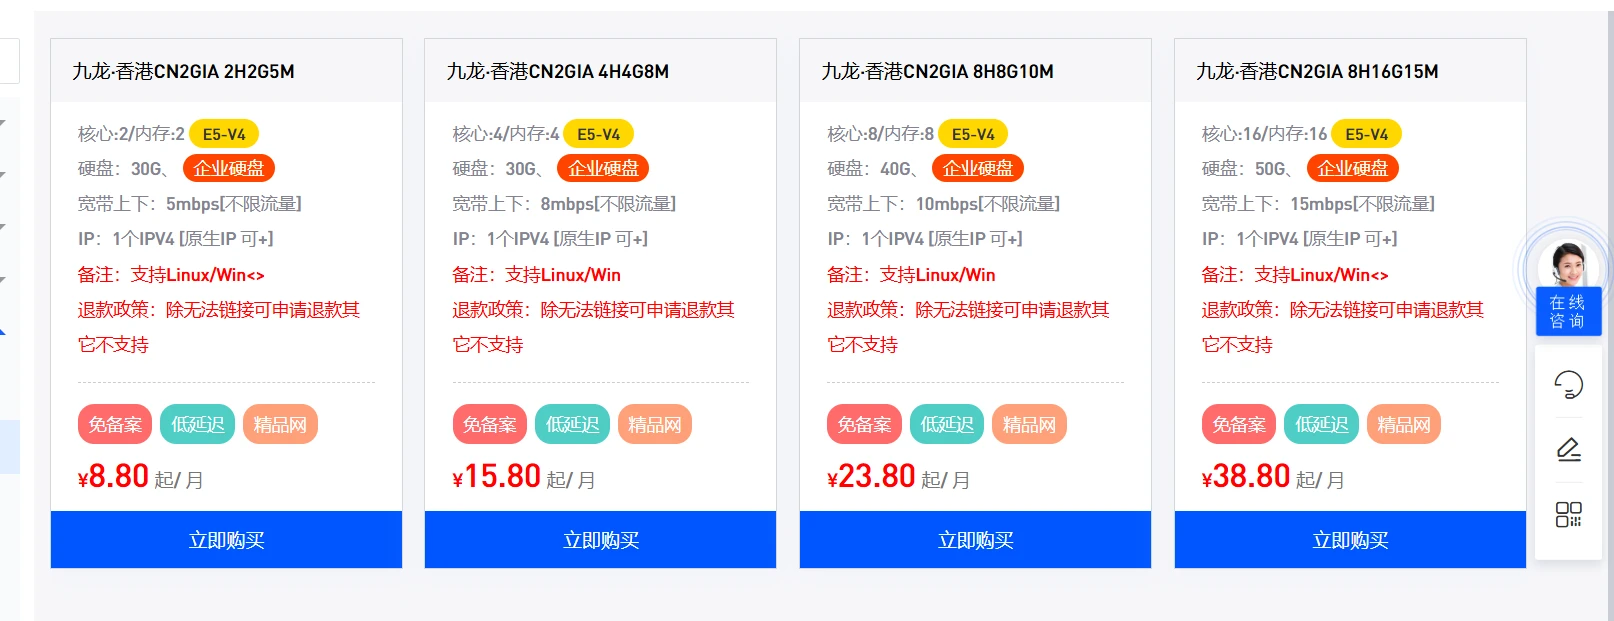Viewport: 1614px width, 621px height.
Task: Click the 在线咨询 label below the avatar
Action: point(1567,311)
